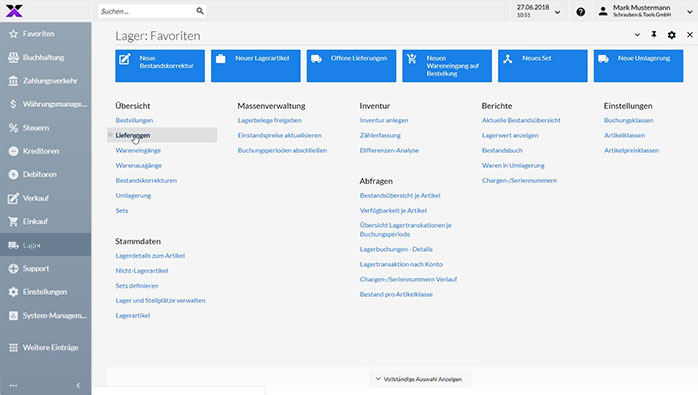Collapse panel with chevron next to pin
Screen dimensions: 698x395
pyautogui.click(x=637, y=35)
